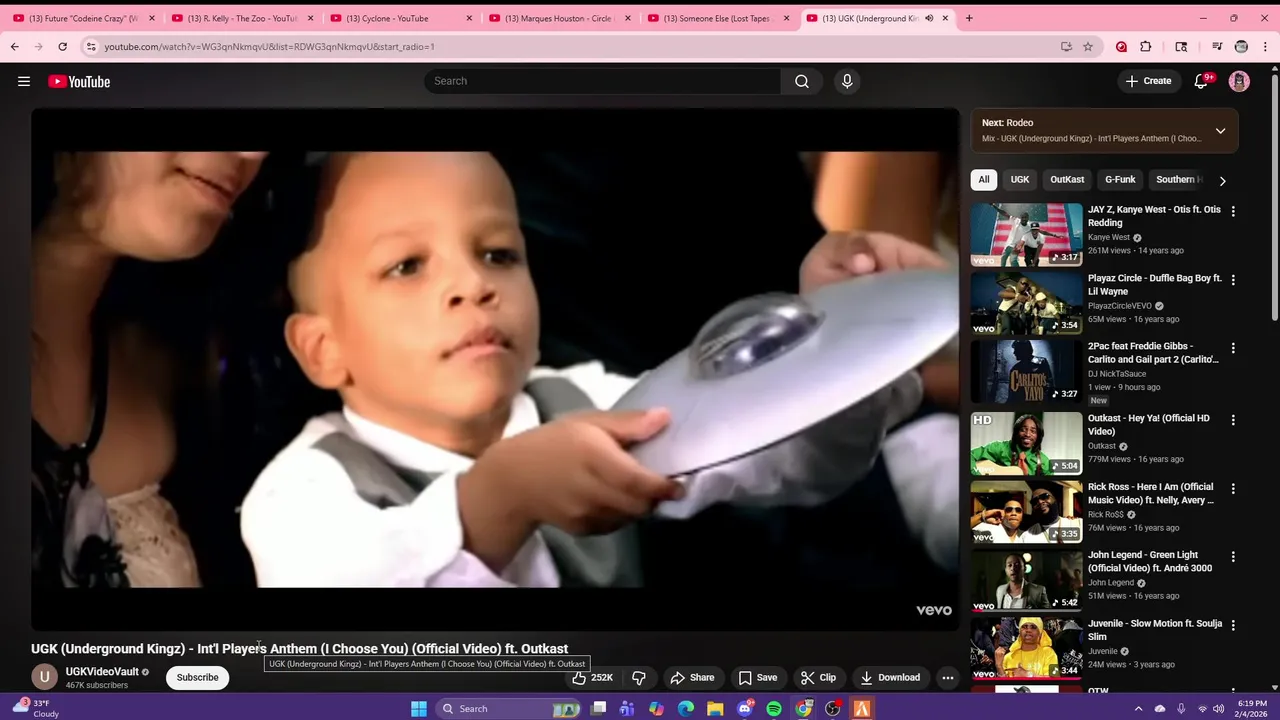
Task: Reload the page
Action: pos(62,46)
